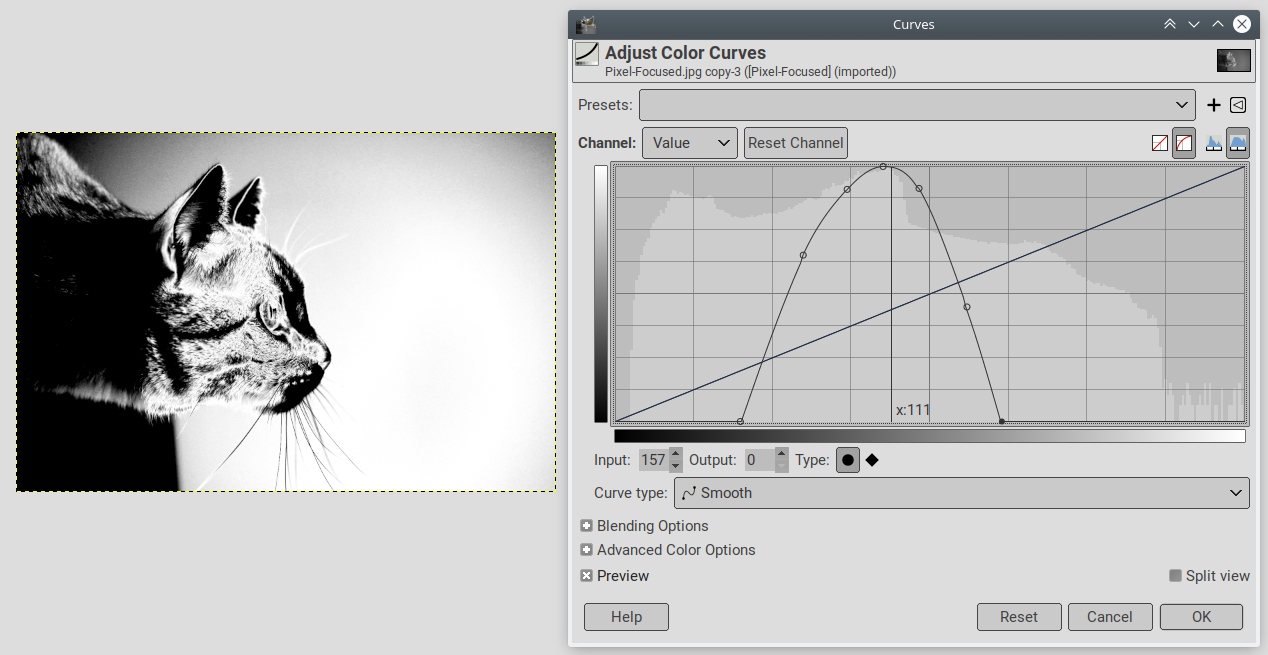Click the Input value field
Viewport: 1268px width, 655px height.
point(652,460)
